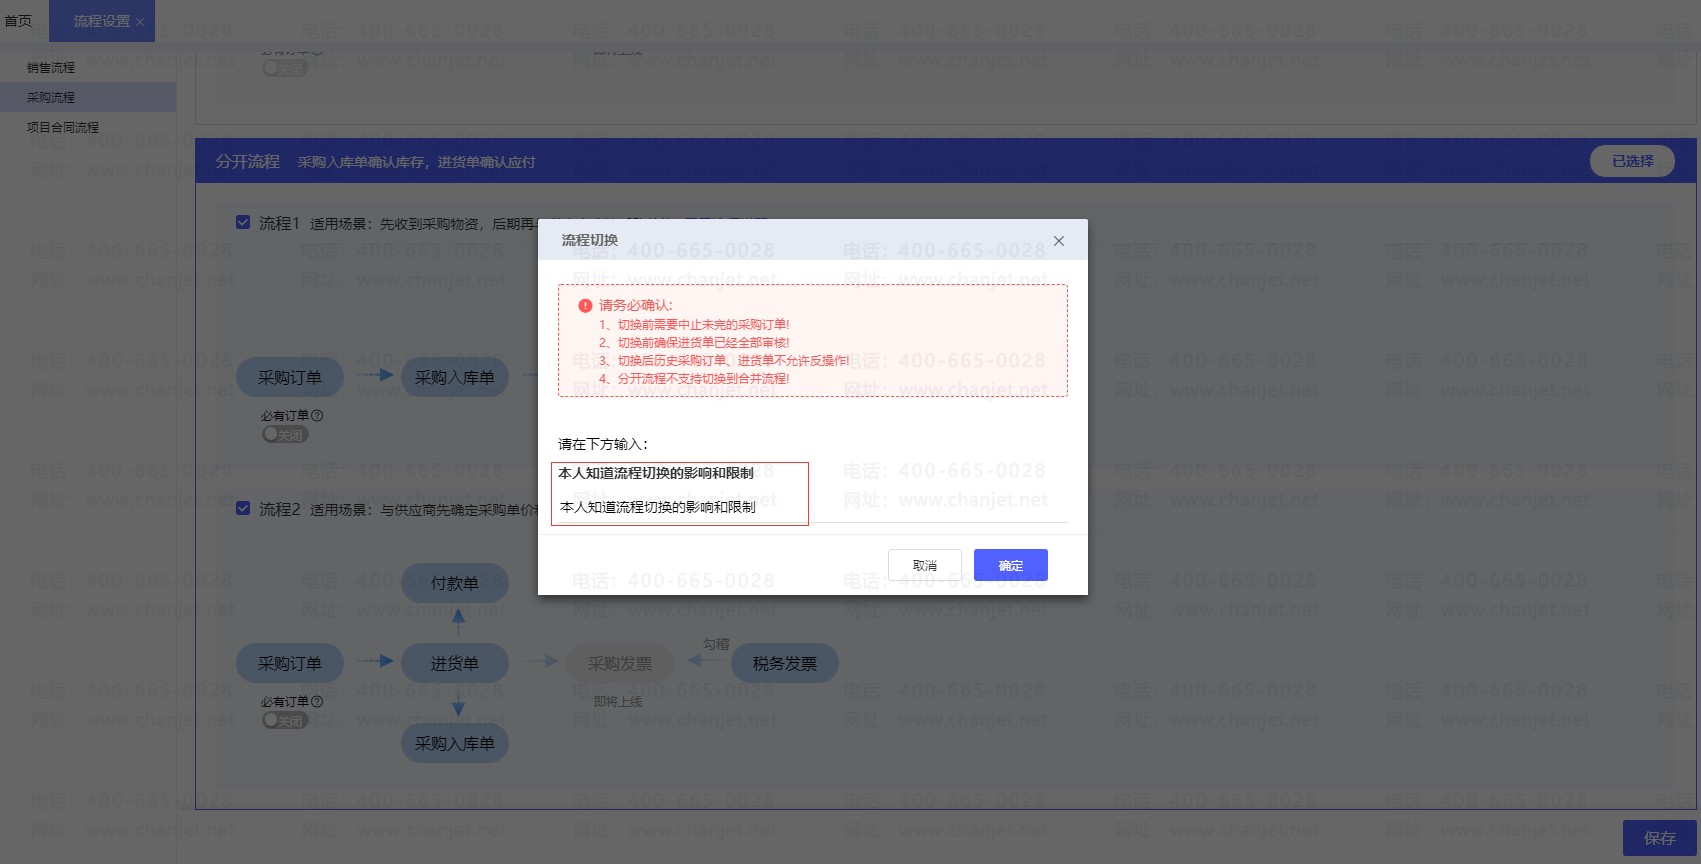The image size is (1701, 864).
Task: Click the 税务发票 flow node
Action: tap(784, 663)
